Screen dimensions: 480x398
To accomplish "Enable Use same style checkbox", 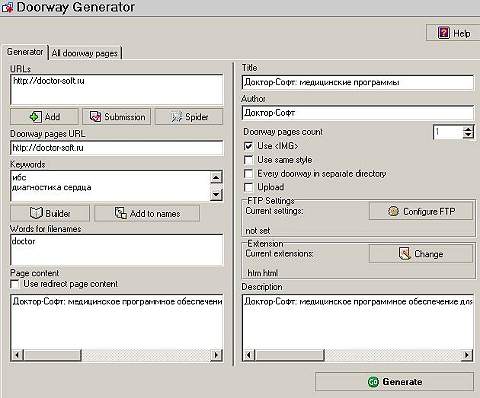I will coord(248,160).
